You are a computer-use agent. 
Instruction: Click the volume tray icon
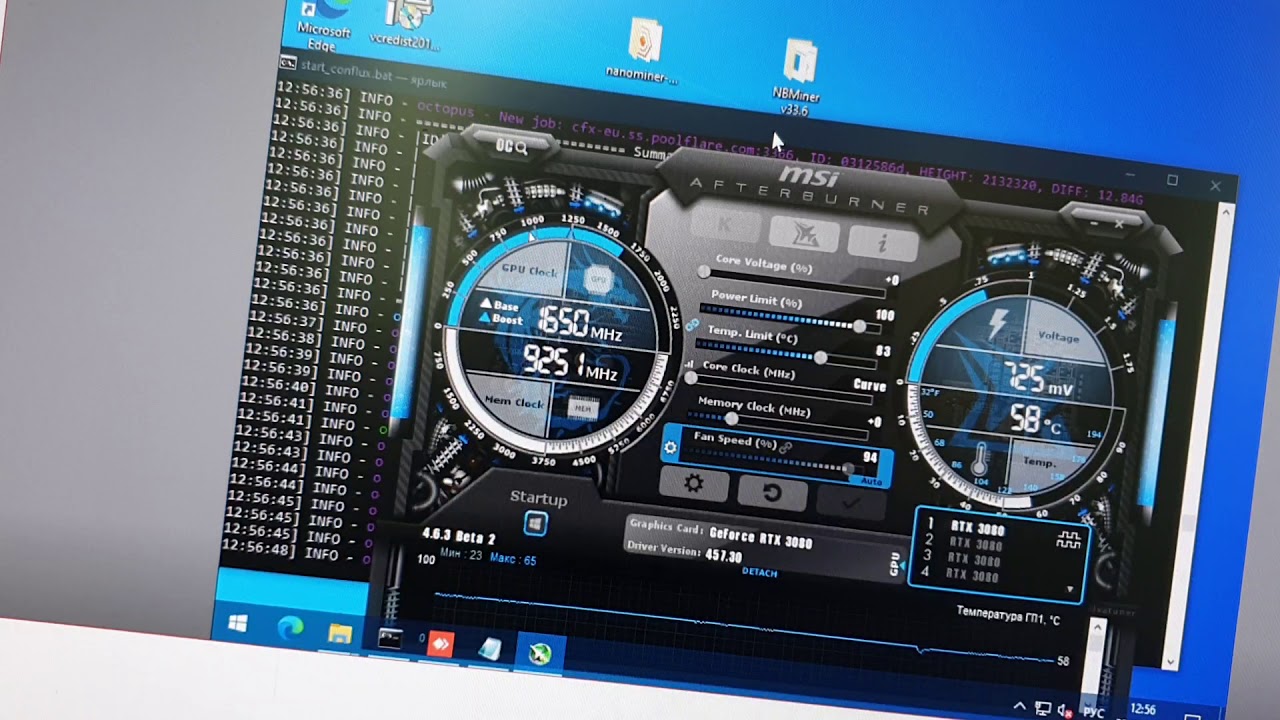(x=1066, y=709)
